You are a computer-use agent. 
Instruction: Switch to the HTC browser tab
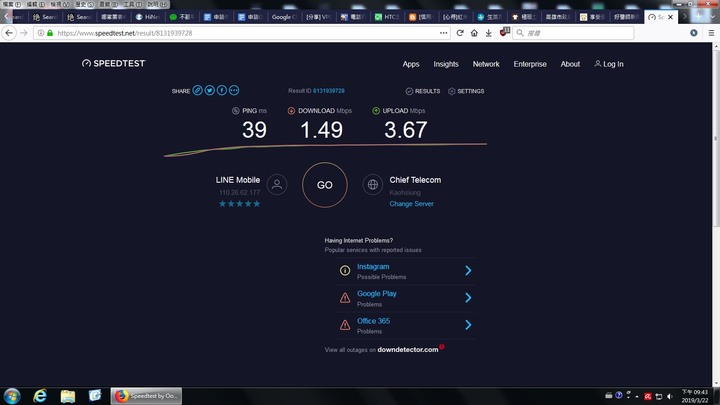pos(387,17)
